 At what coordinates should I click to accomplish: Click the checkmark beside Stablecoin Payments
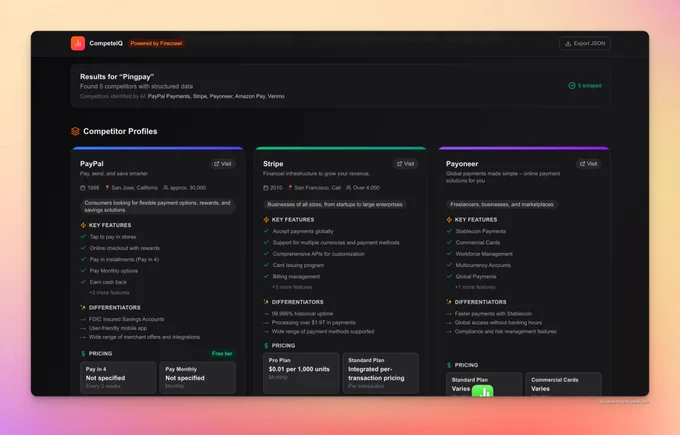(x=449, y=231)
